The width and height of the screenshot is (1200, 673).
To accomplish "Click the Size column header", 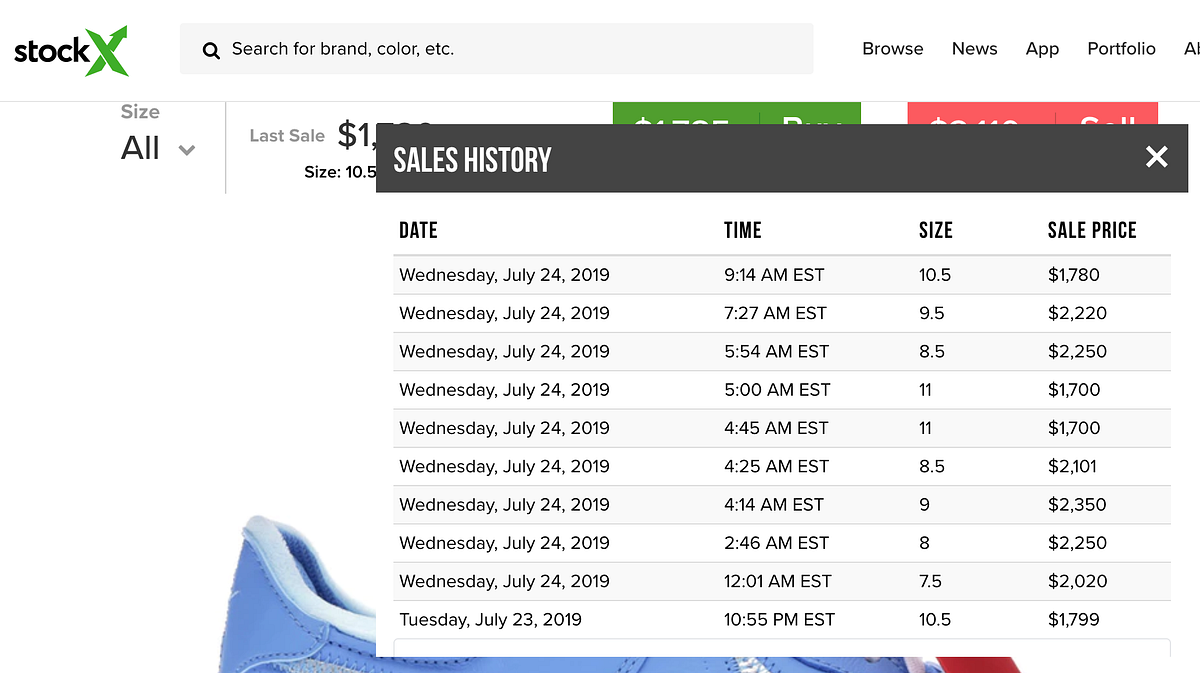I will point(935,231).
